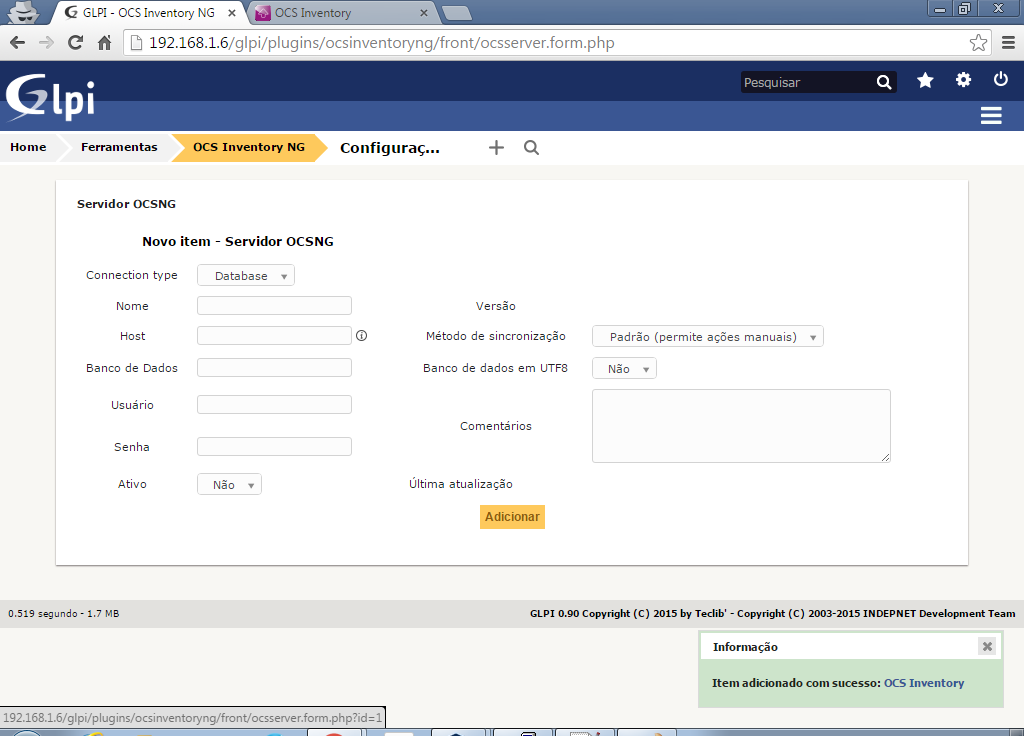Focus the Banco de Dados input field

pos(274,368)
